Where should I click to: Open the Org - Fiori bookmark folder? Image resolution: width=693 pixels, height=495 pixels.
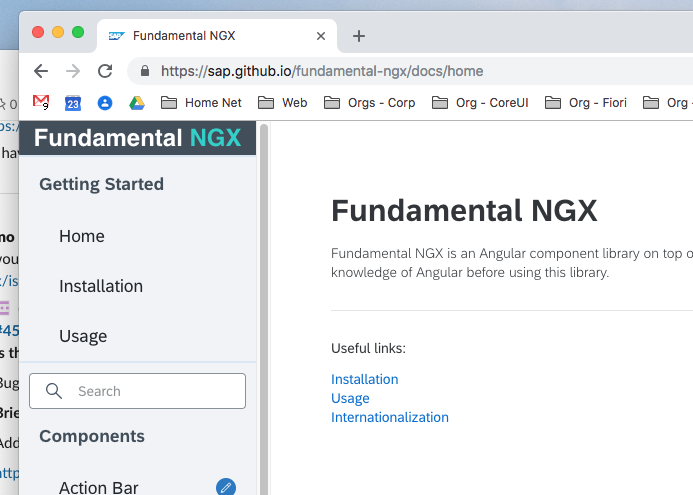point(586,103)
